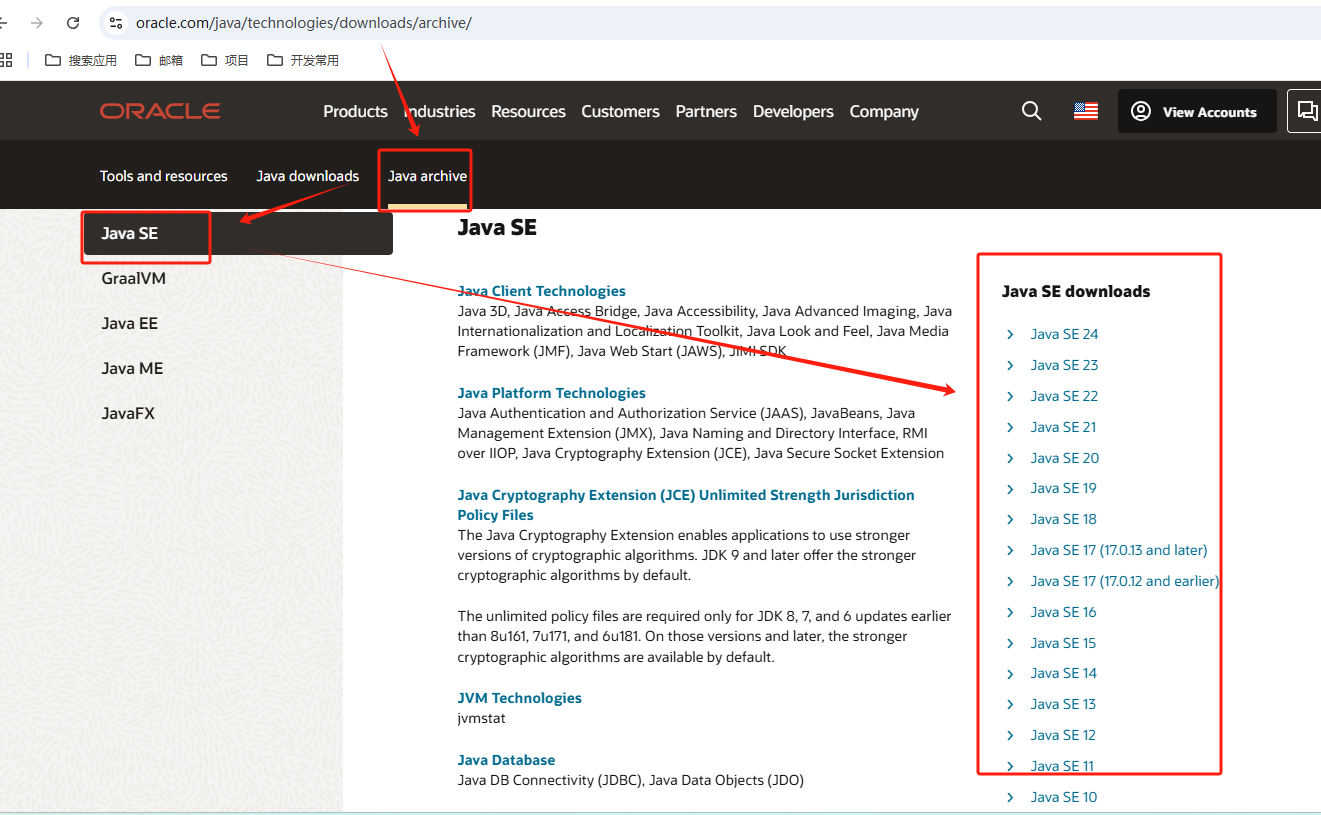
Task: Open the Java SE 16 download link
Action: click(1063, 612)
